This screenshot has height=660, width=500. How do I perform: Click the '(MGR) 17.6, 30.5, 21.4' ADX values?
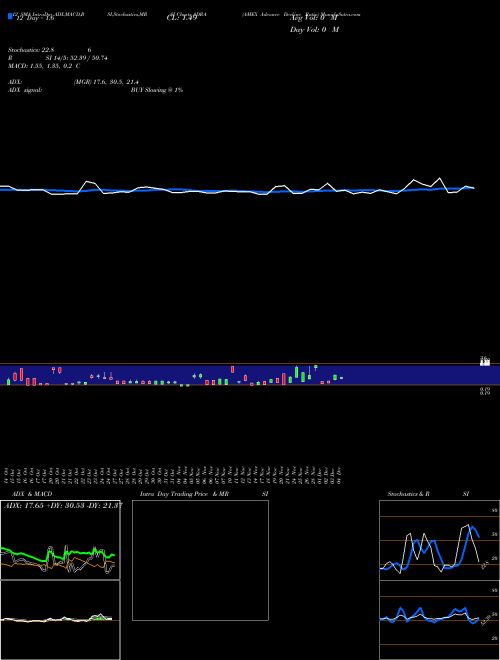106,82
